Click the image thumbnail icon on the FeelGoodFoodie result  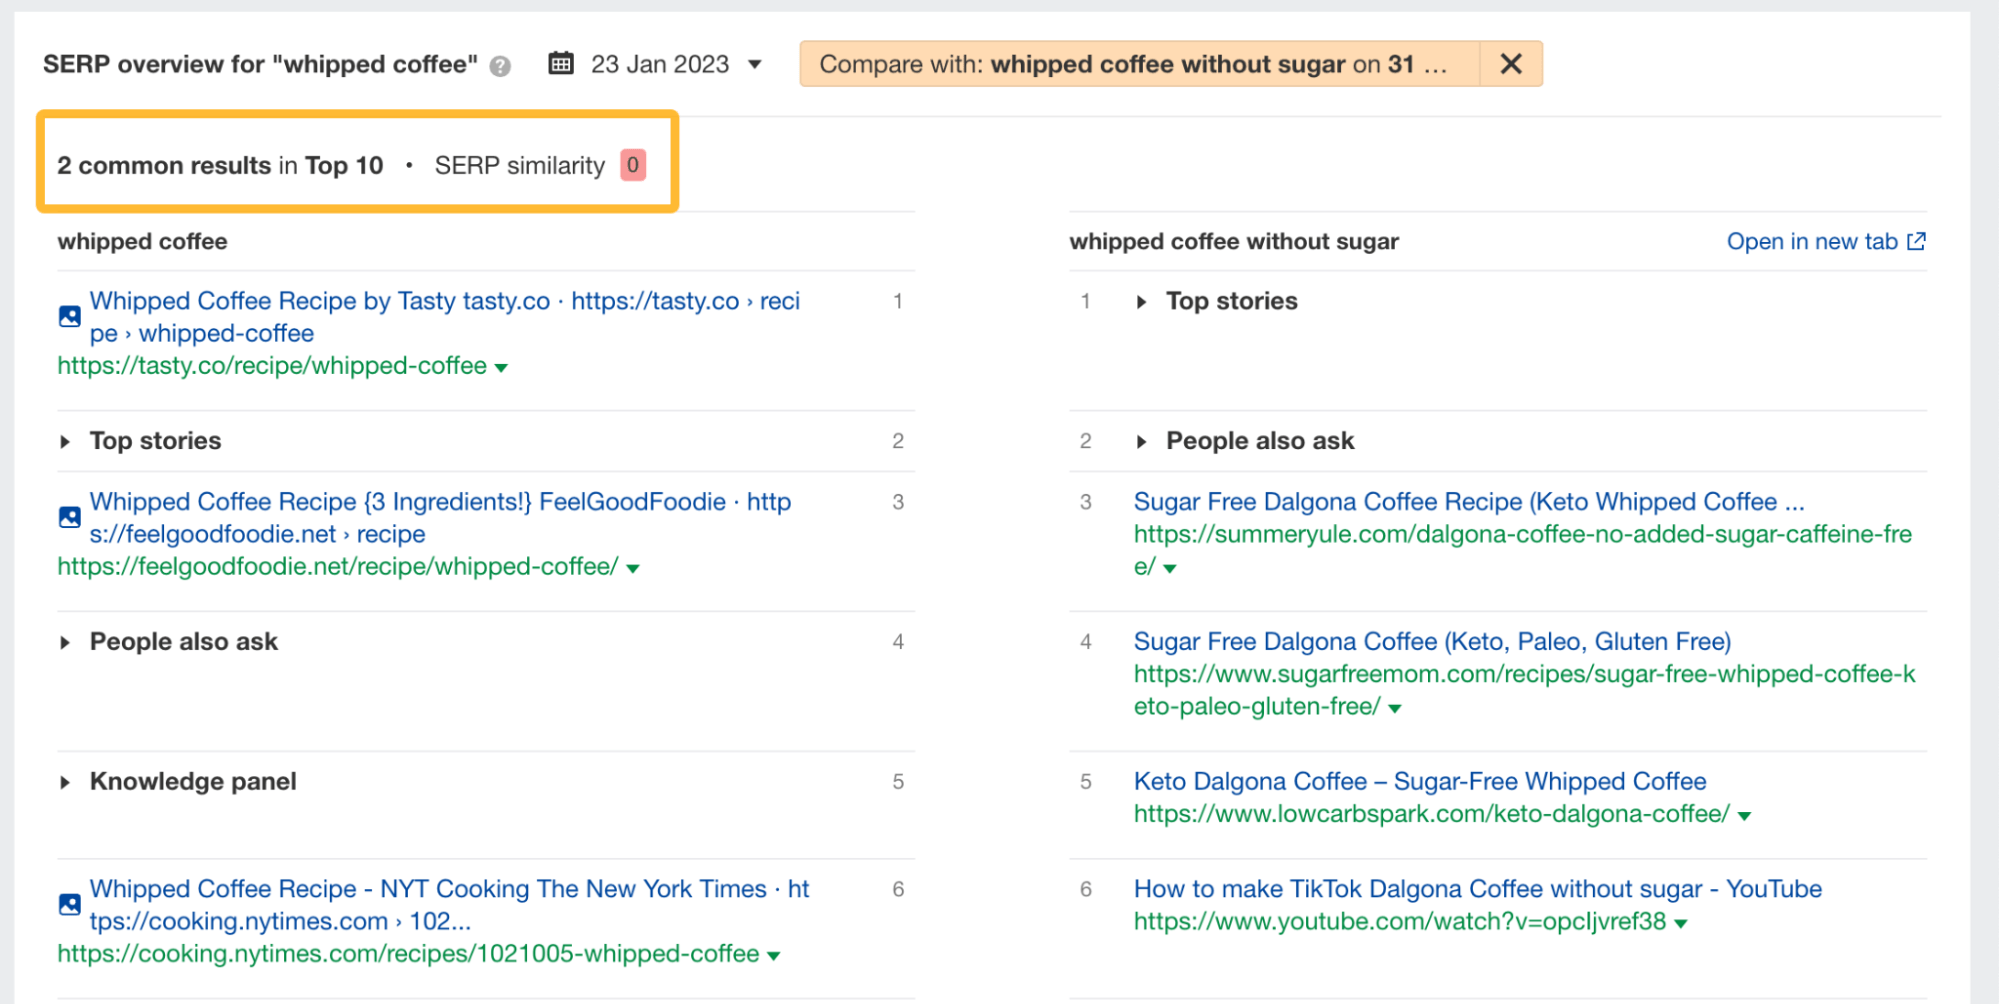click(x=68, y=516)
